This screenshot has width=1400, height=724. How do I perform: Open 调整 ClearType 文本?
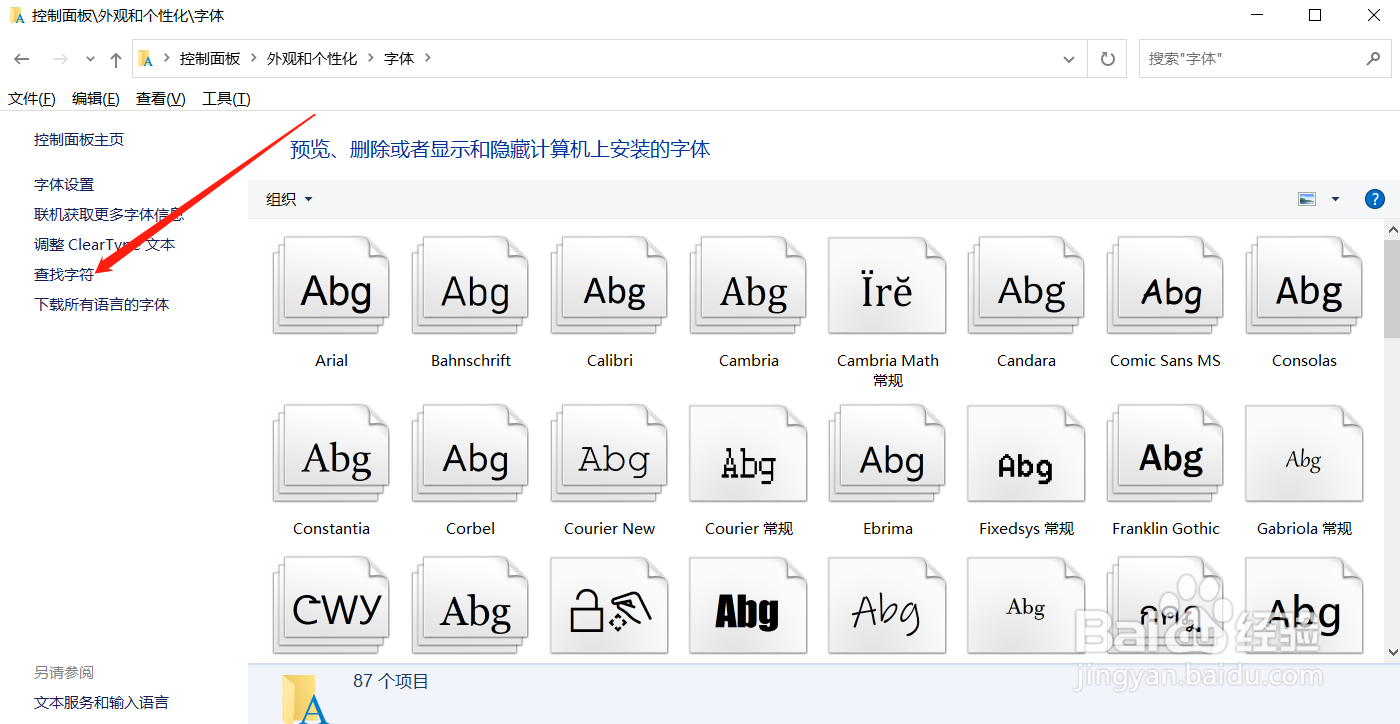pyautogui.click(x=104, y=245)
